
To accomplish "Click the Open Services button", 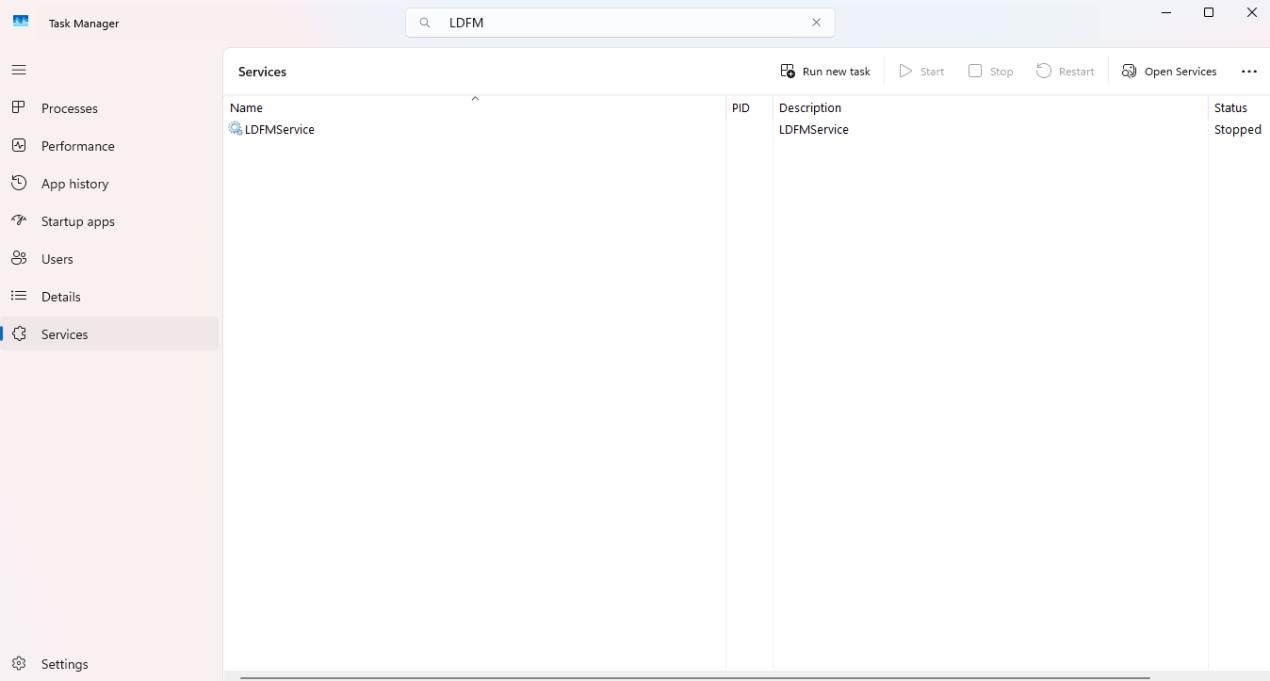I will click(1169, 72).
